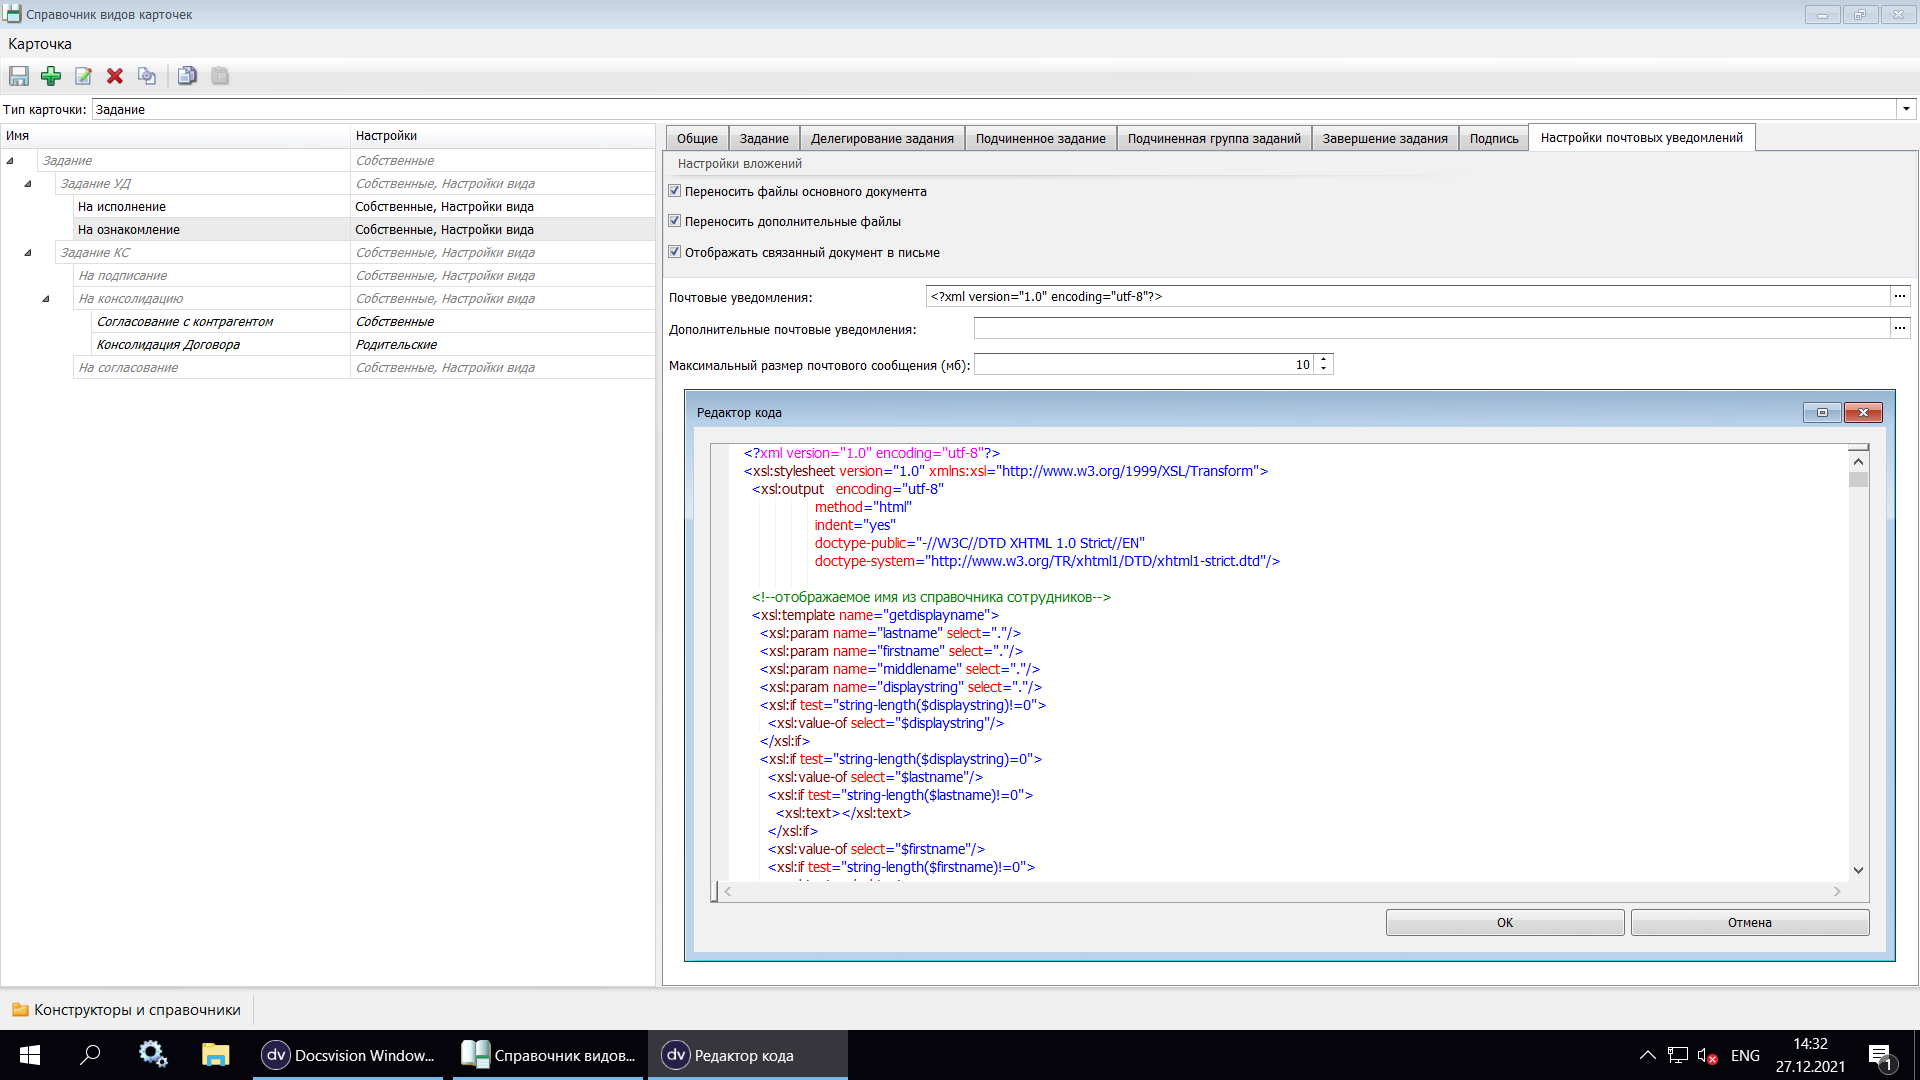1920x1080 pixels.
Task: Click in the Почтовые уведомления text field
Action: pos(1407,296)
